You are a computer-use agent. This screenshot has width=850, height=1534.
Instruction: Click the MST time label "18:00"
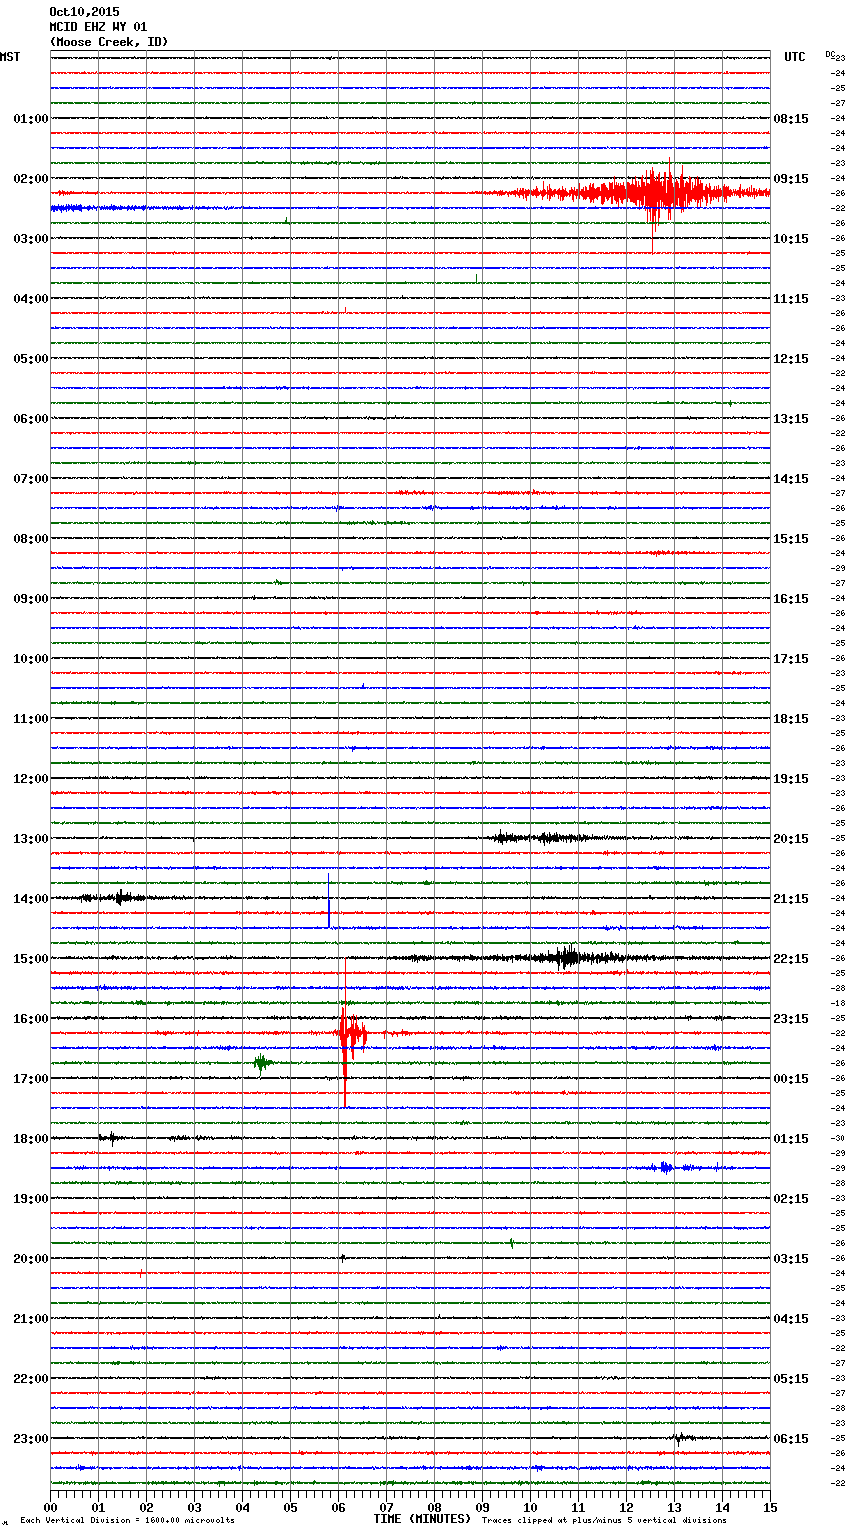click(31, 1138)
